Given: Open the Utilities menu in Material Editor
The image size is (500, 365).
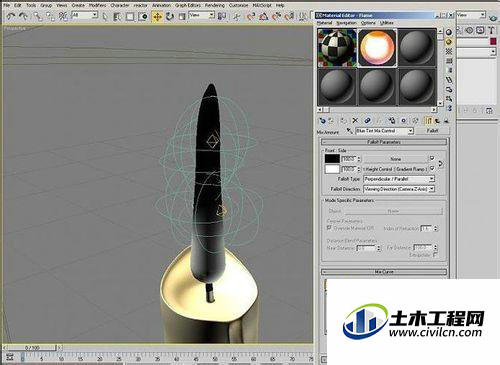Looking at the screenshot, I should click(387, 23).
